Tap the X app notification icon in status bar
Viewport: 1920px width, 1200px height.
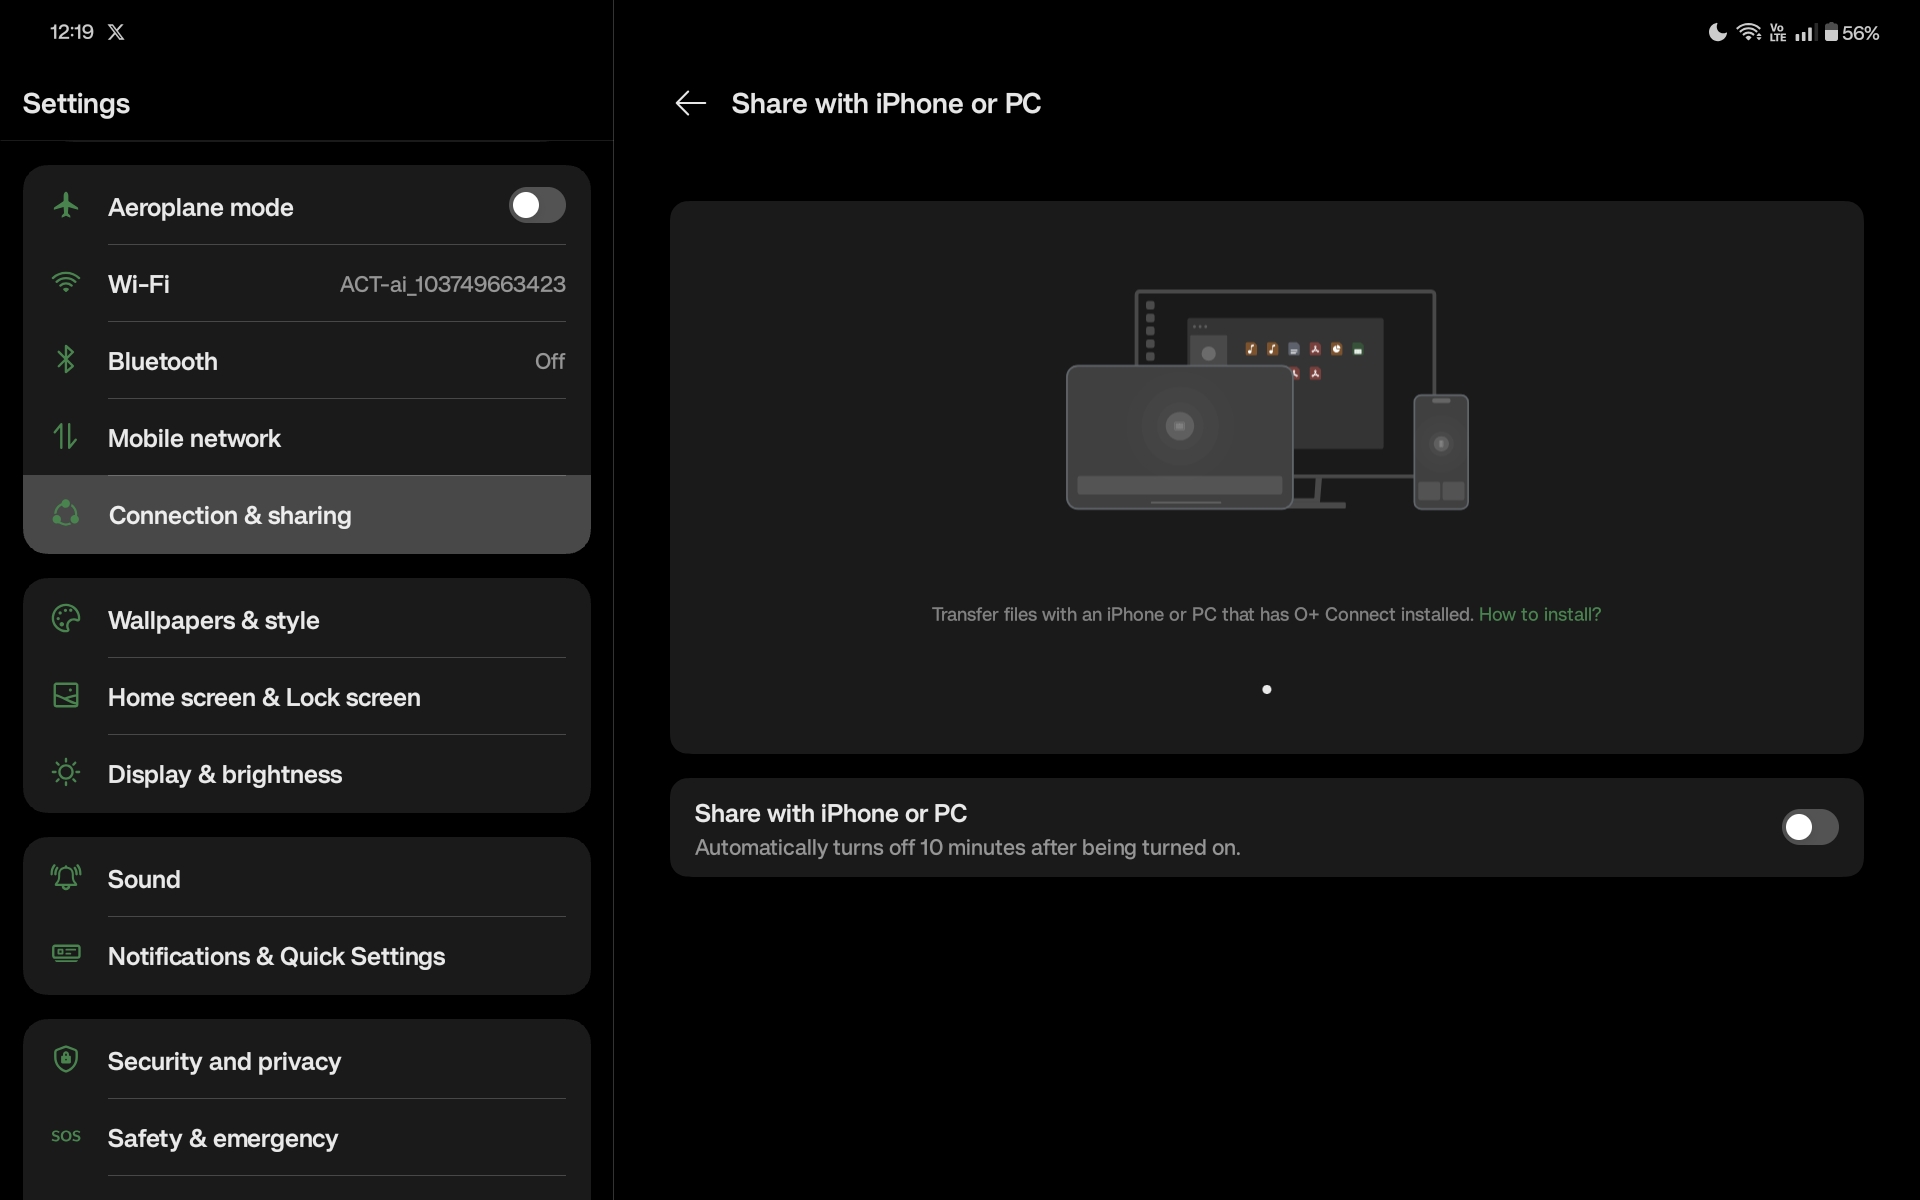pos(116,32)
